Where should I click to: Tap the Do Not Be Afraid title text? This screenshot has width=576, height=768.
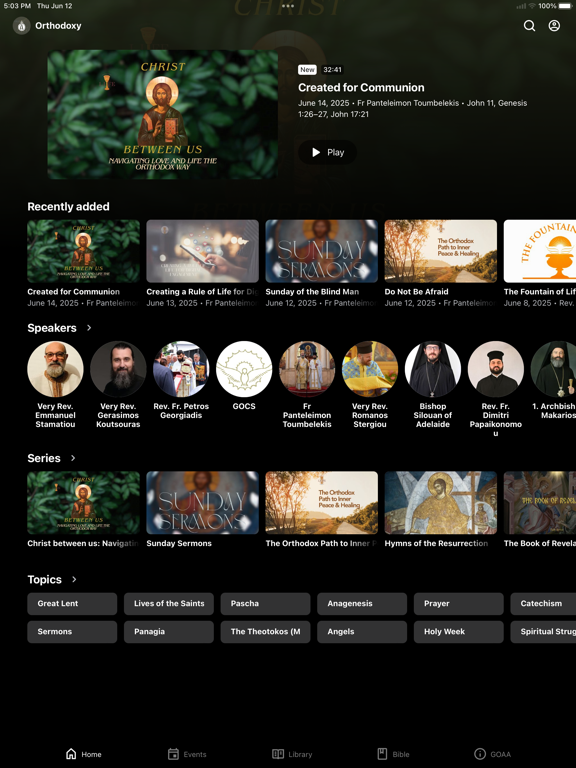point(416,291)
